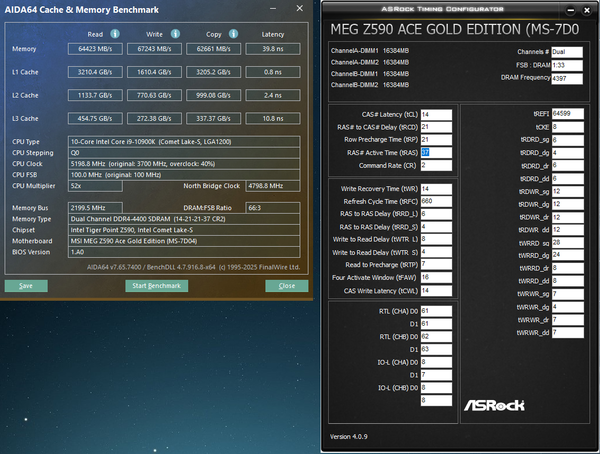The height and width of the screenshot is (454, 600).
Task: Click the ChannelA-DIMM1 16384MB entry
Action: tap(370, 51)
